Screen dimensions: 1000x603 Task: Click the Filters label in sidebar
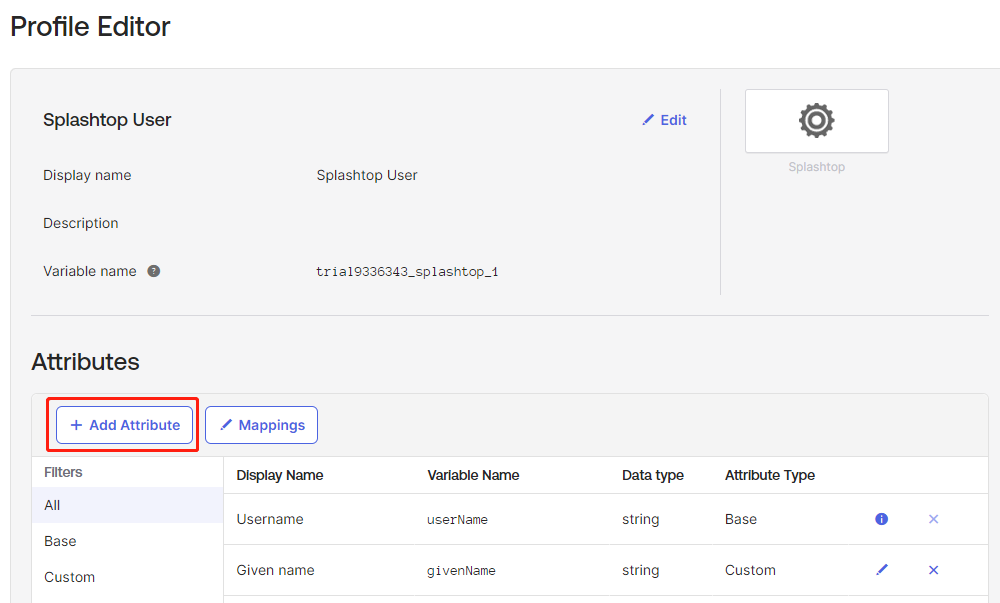point(63,472)
